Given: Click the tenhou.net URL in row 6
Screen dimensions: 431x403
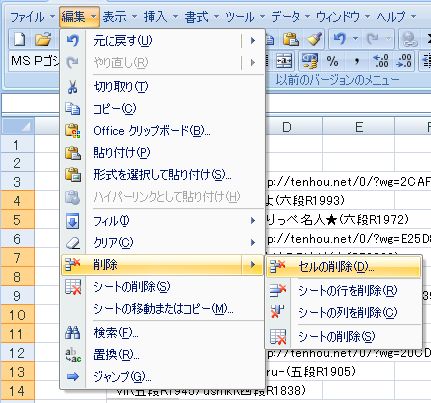Looking at the screenshot, I should click(x=349, y=239).
